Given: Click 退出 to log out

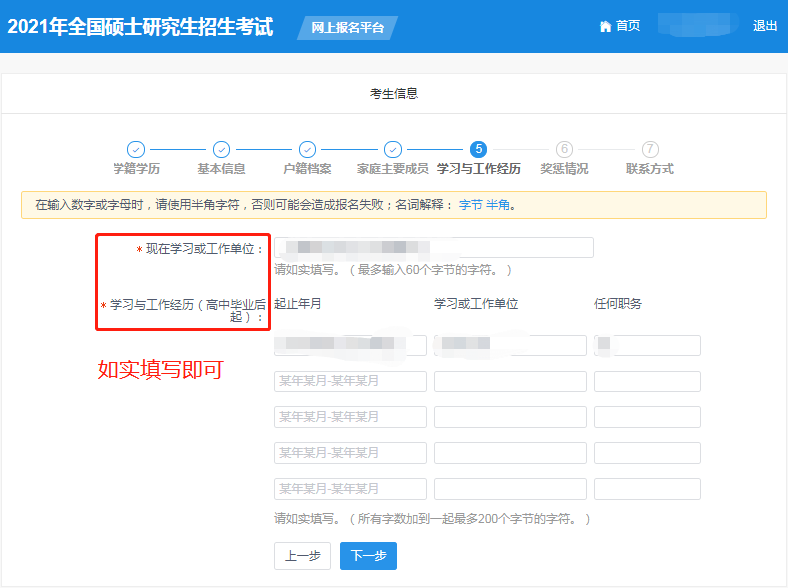Looking at the screenshot, I should point(765,26).
